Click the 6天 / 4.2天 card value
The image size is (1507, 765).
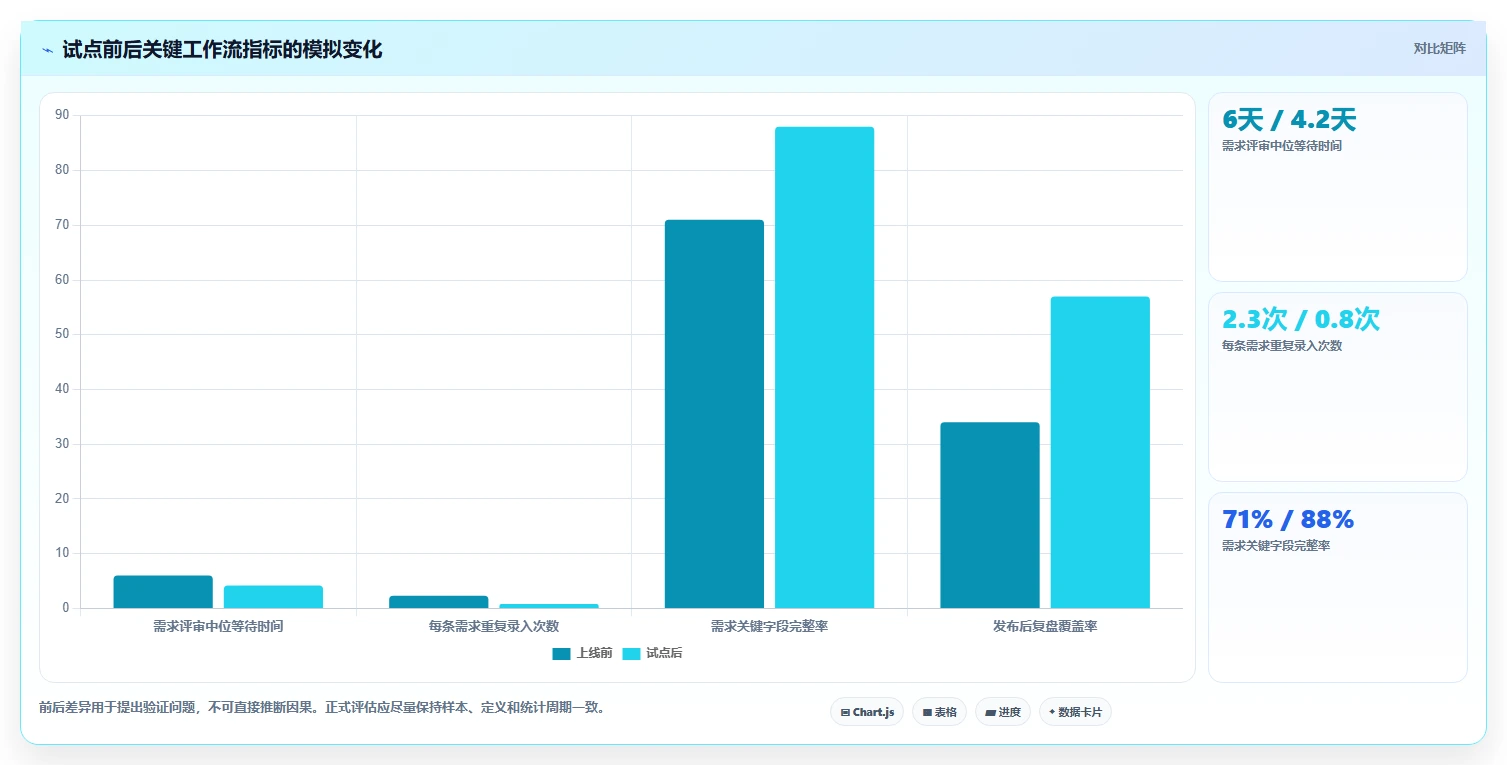click(1289, 120)
